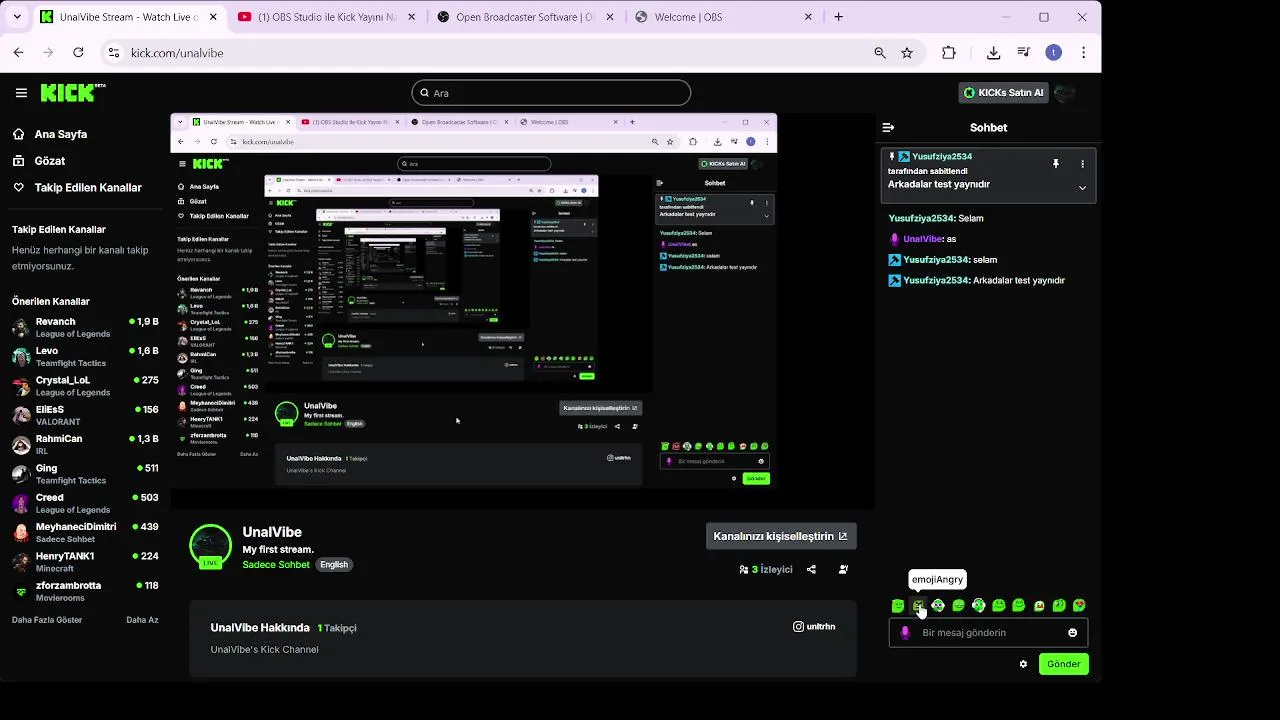
Task: Click the Gözat browse icon
Action: (18, 161)
